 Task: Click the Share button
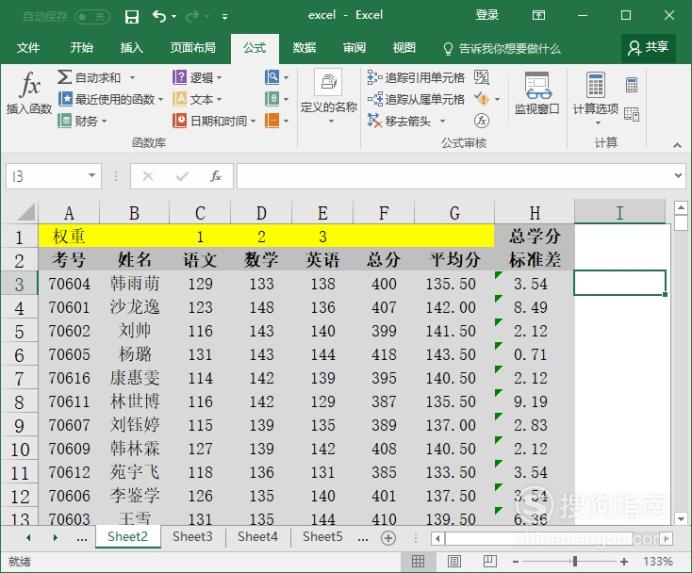(x=648, y=48)
